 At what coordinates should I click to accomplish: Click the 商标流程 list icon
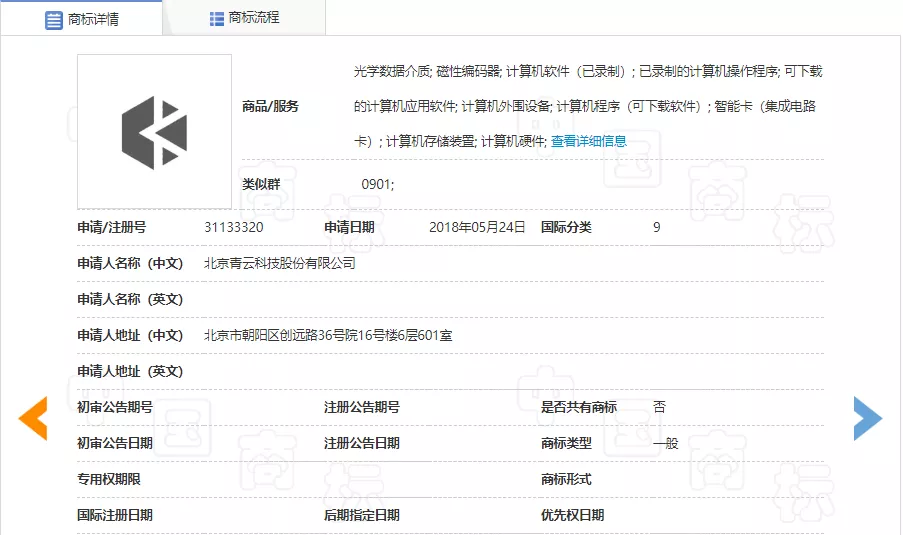tap(217, 19)
